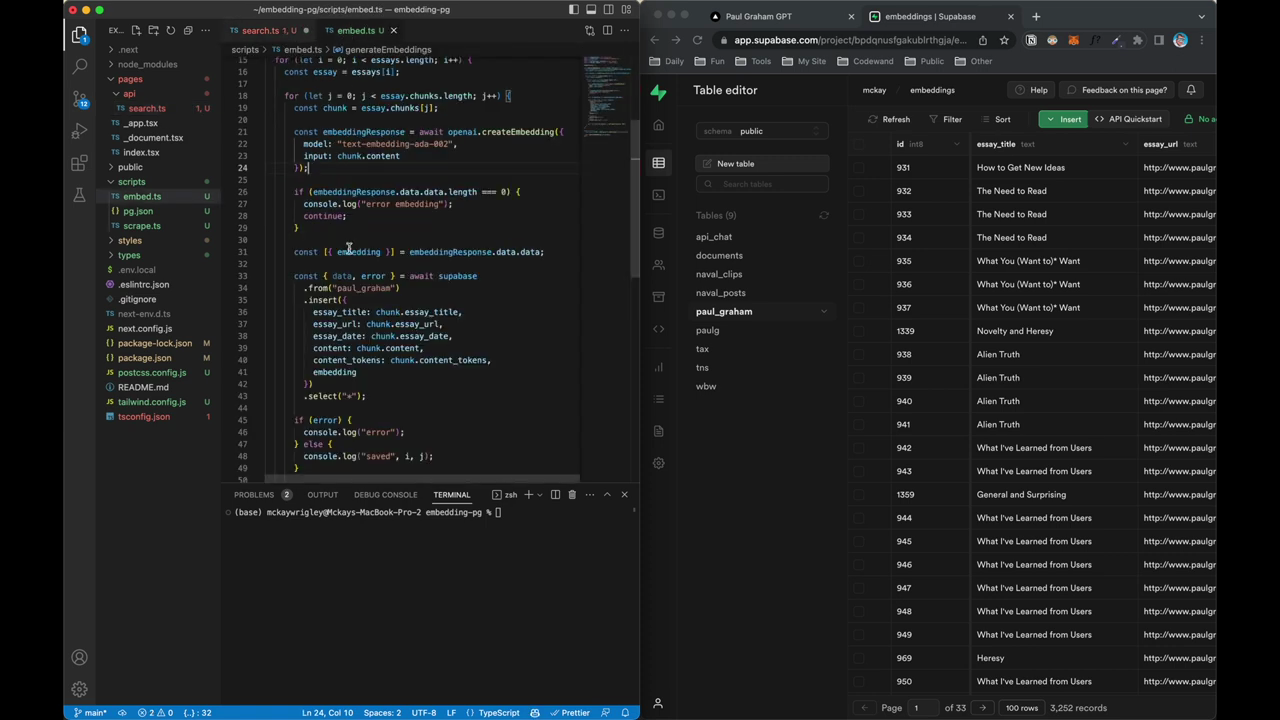Click the Sort button

(995, 119)
